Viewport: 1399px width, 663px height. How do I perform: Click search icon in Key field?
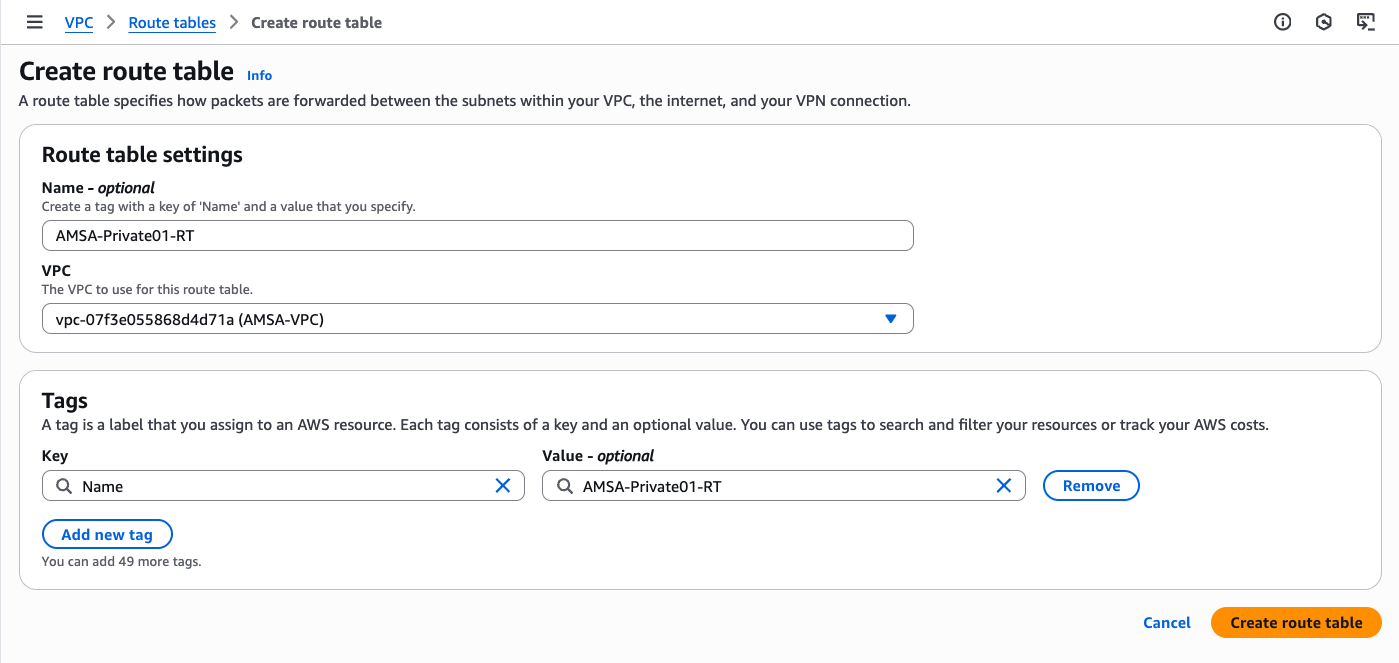(x=63, y=486)
